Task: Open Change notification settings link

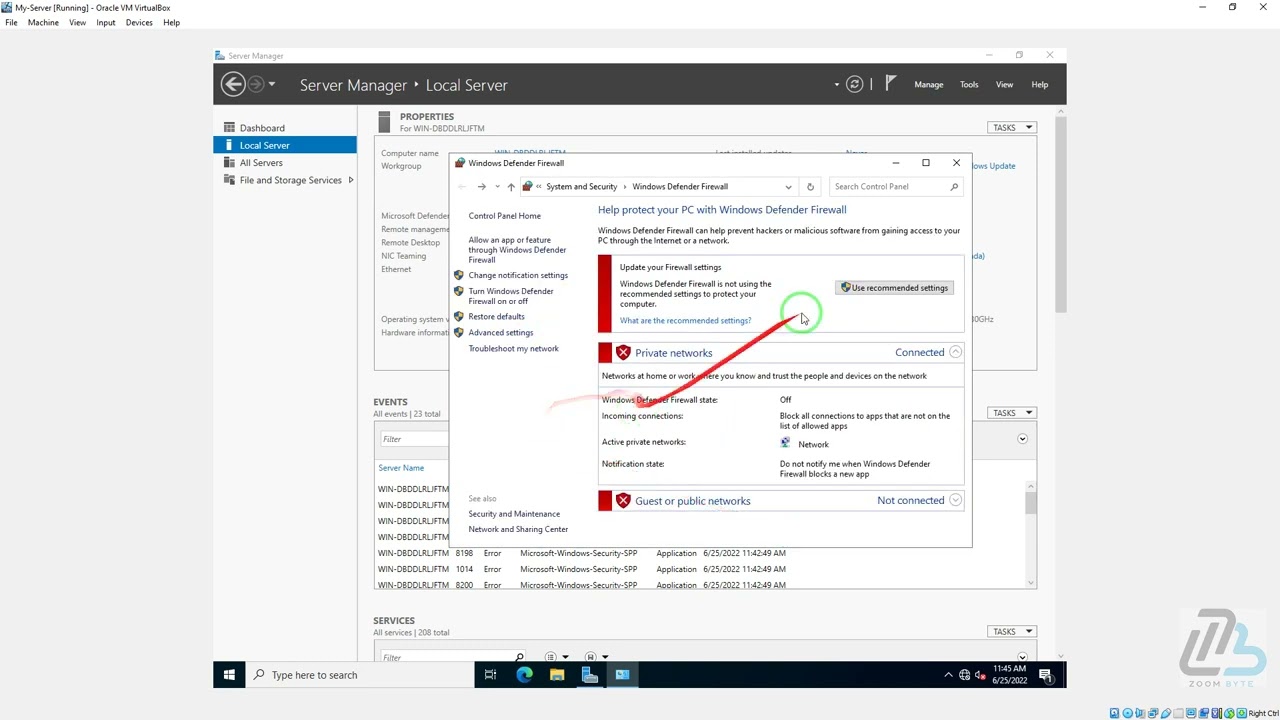Action: click(518, 275)
